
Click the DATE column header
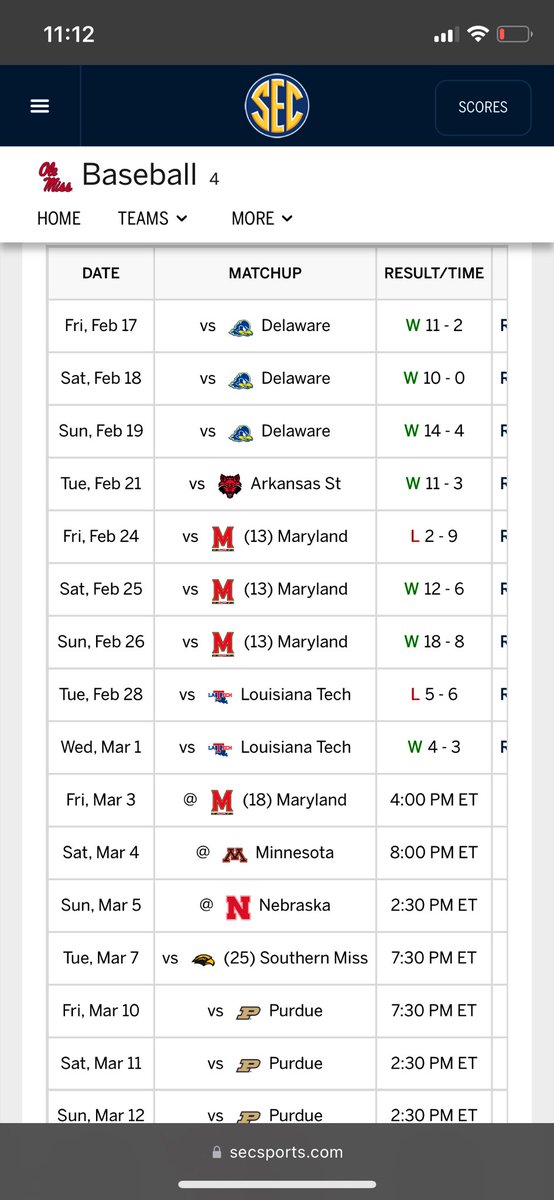click(x=101, y=273)
